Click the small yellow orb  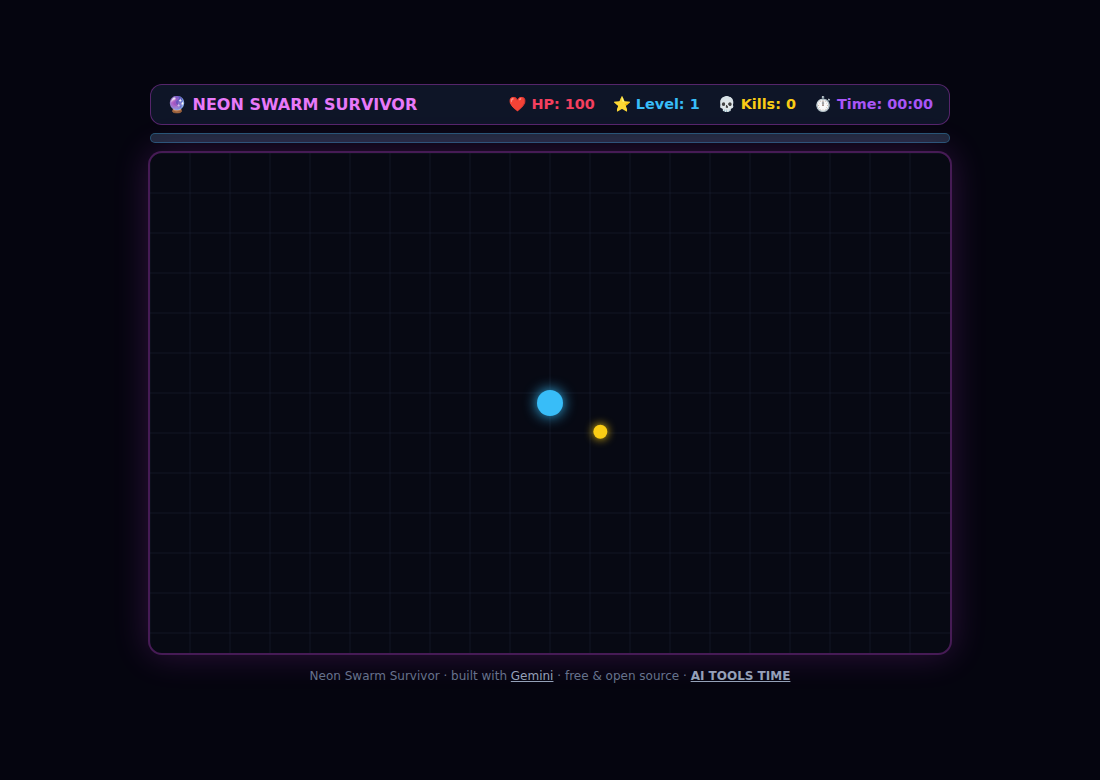point(600,431)
